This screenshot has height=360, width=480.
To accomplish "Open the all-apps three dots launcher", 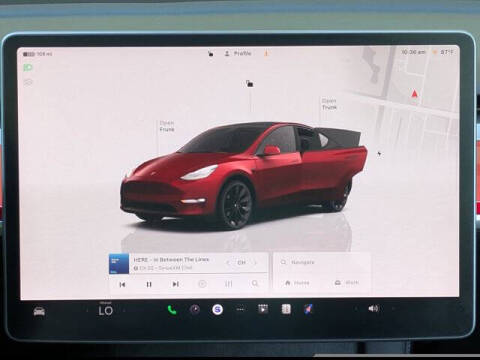I will point(240,310).
